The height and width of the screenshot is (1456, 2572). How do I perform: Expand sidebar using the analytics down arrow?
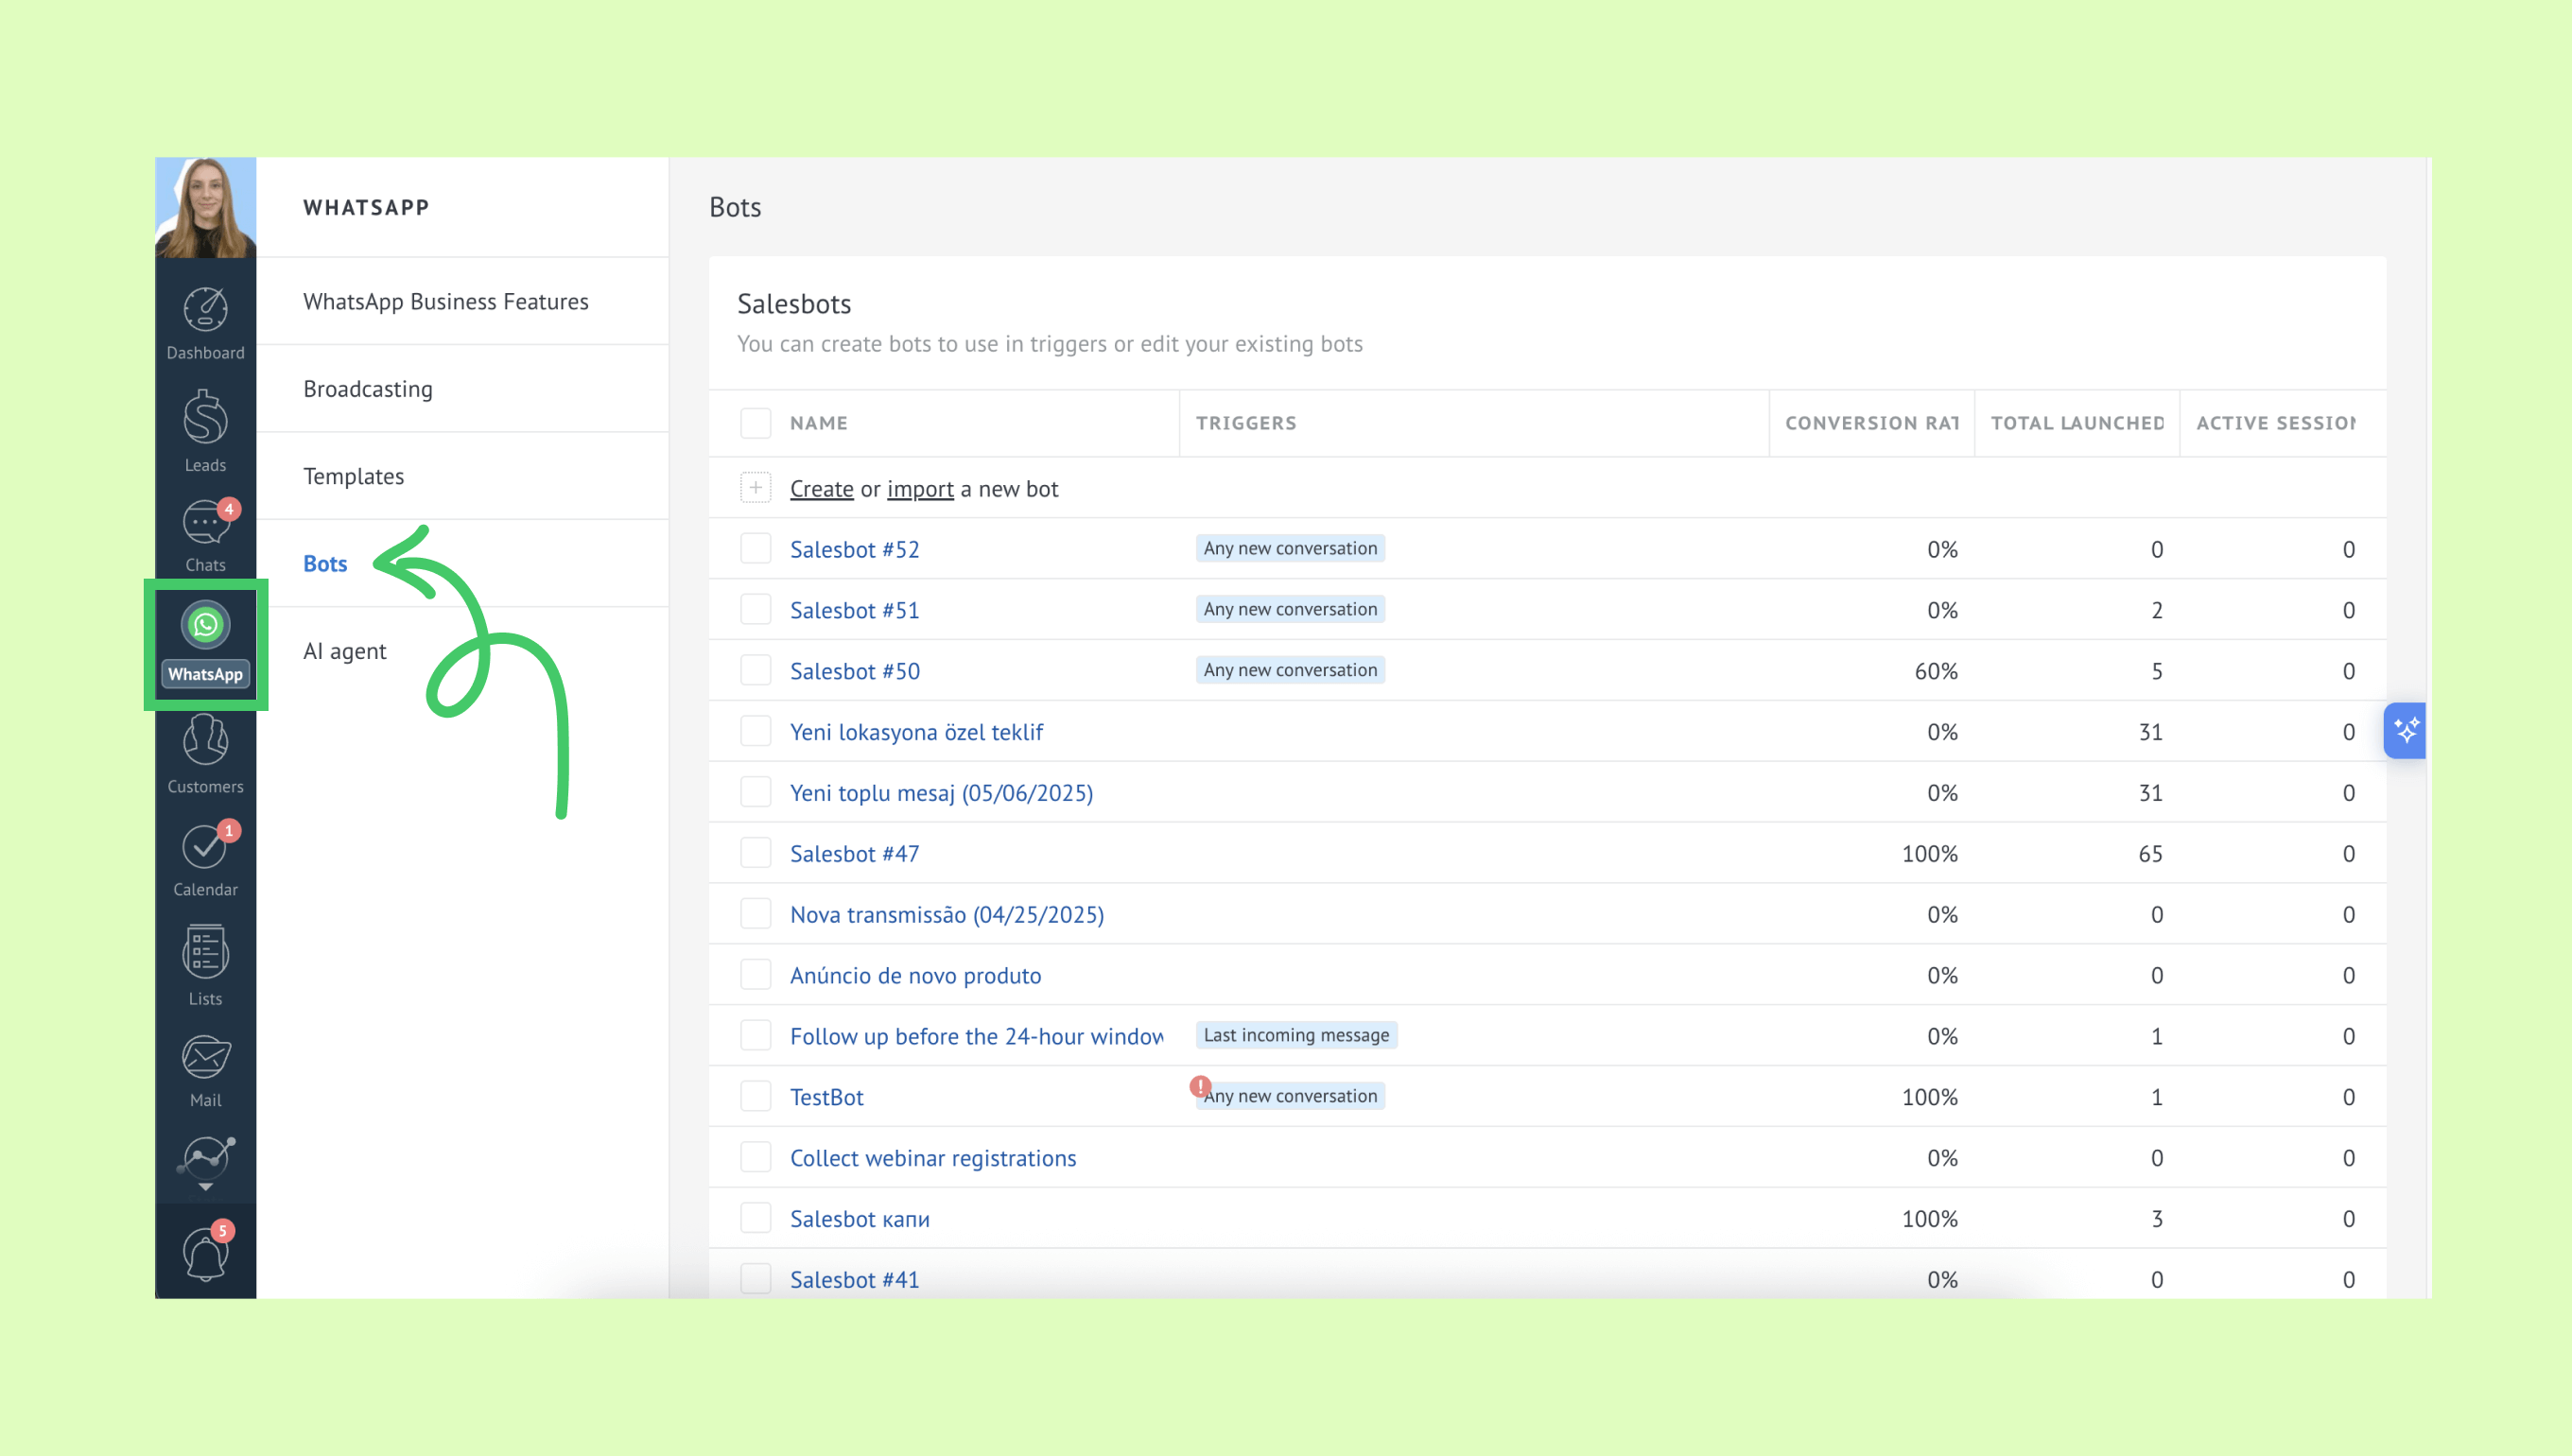205,1187
